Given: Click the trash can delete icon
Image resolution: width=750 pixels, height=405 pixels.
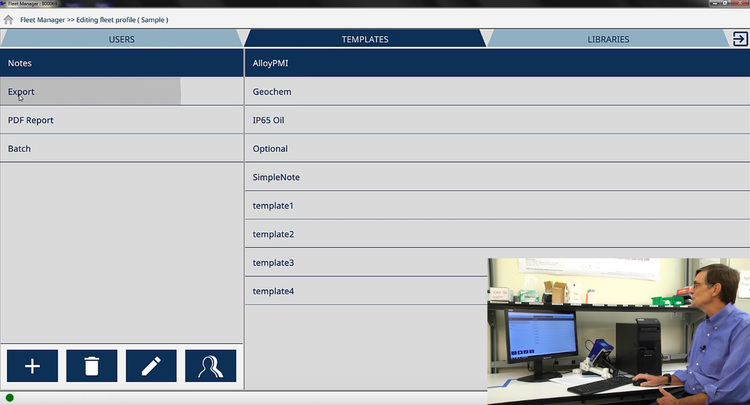Looking at the screenshot, I should point(92,366).
